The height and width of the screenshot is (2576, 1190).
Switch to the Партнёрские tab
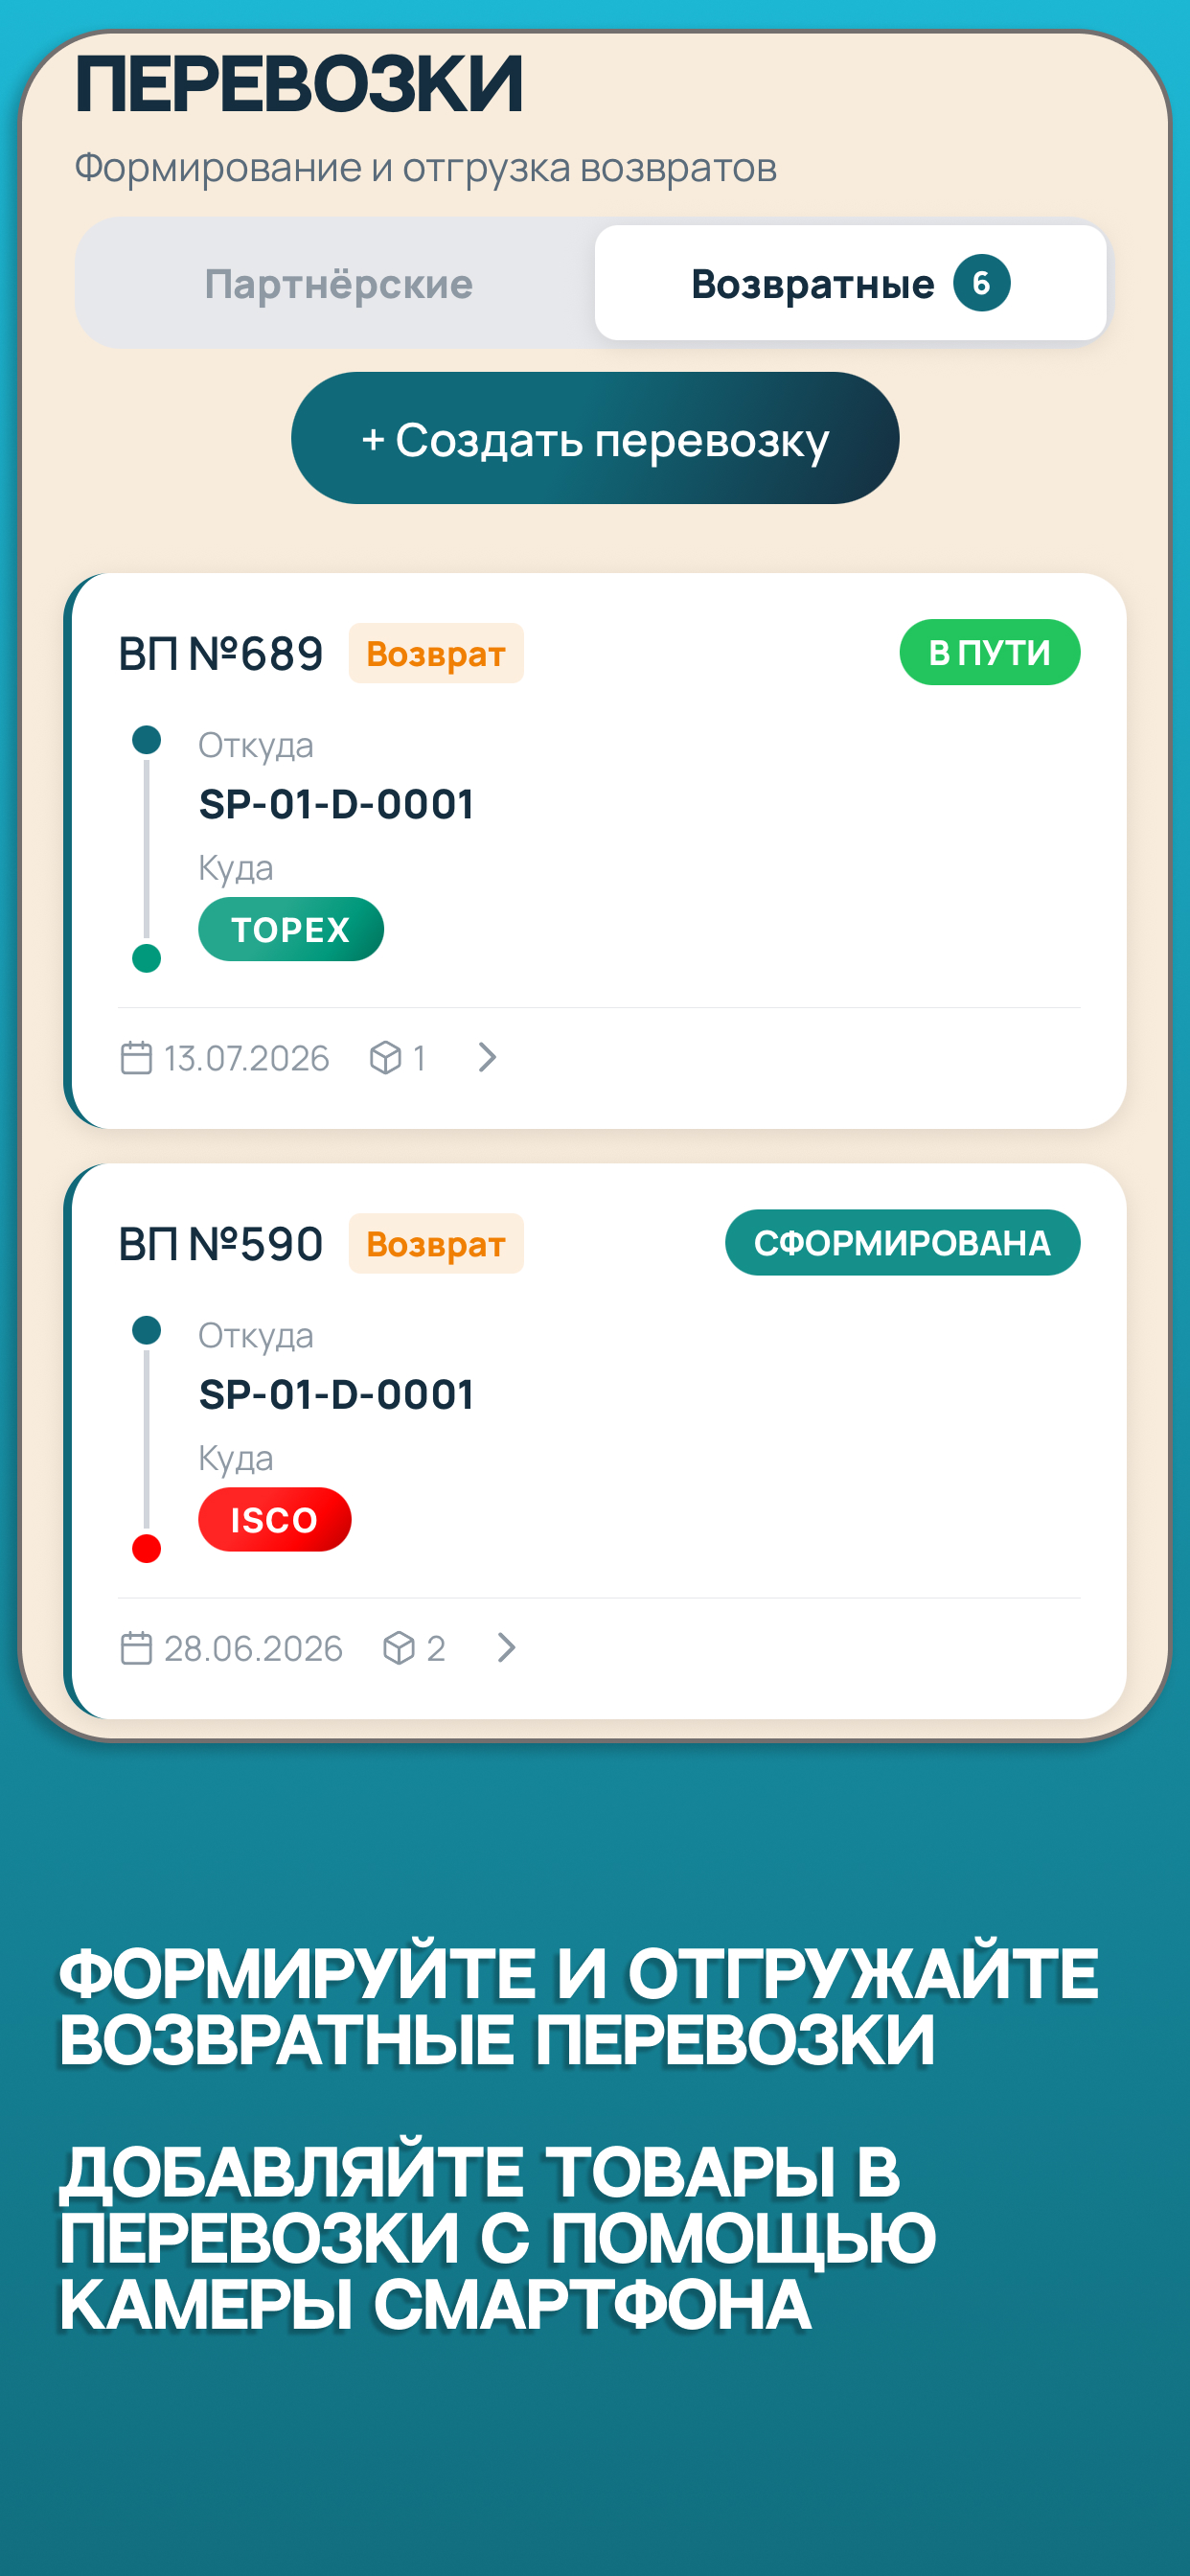coord(338,284)
